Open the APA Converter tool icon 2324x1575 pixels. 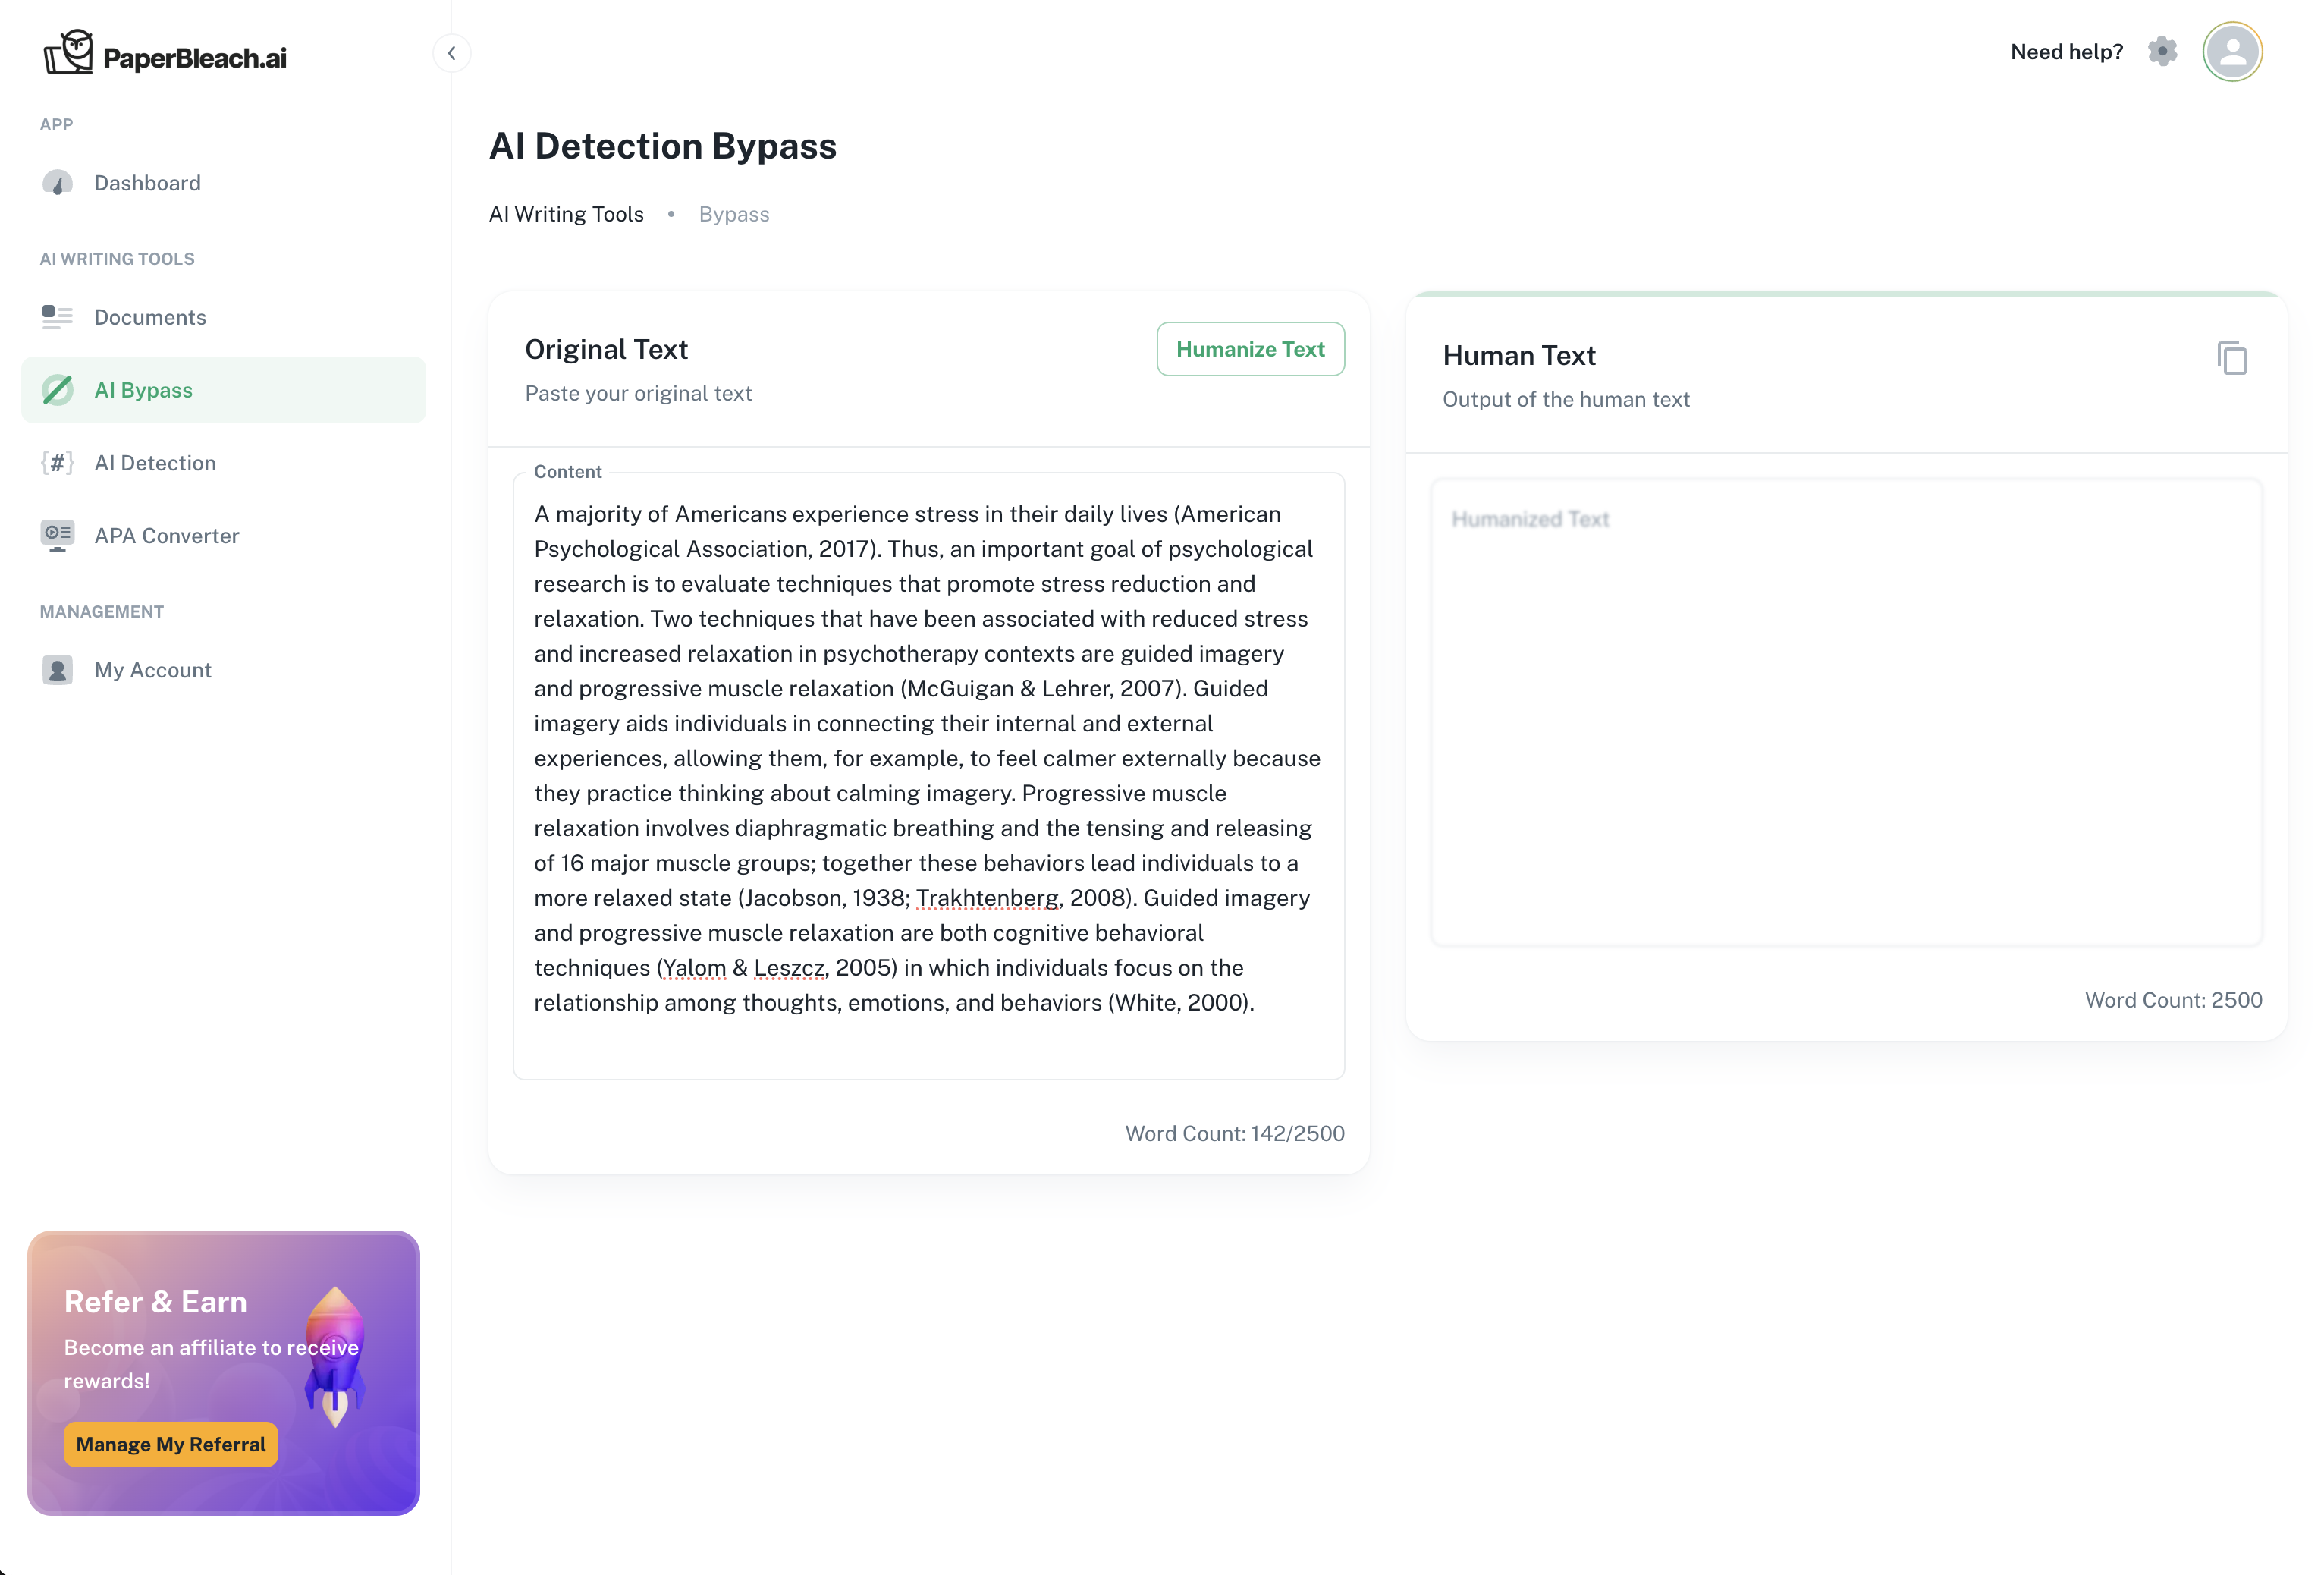[x=57, y=535]
